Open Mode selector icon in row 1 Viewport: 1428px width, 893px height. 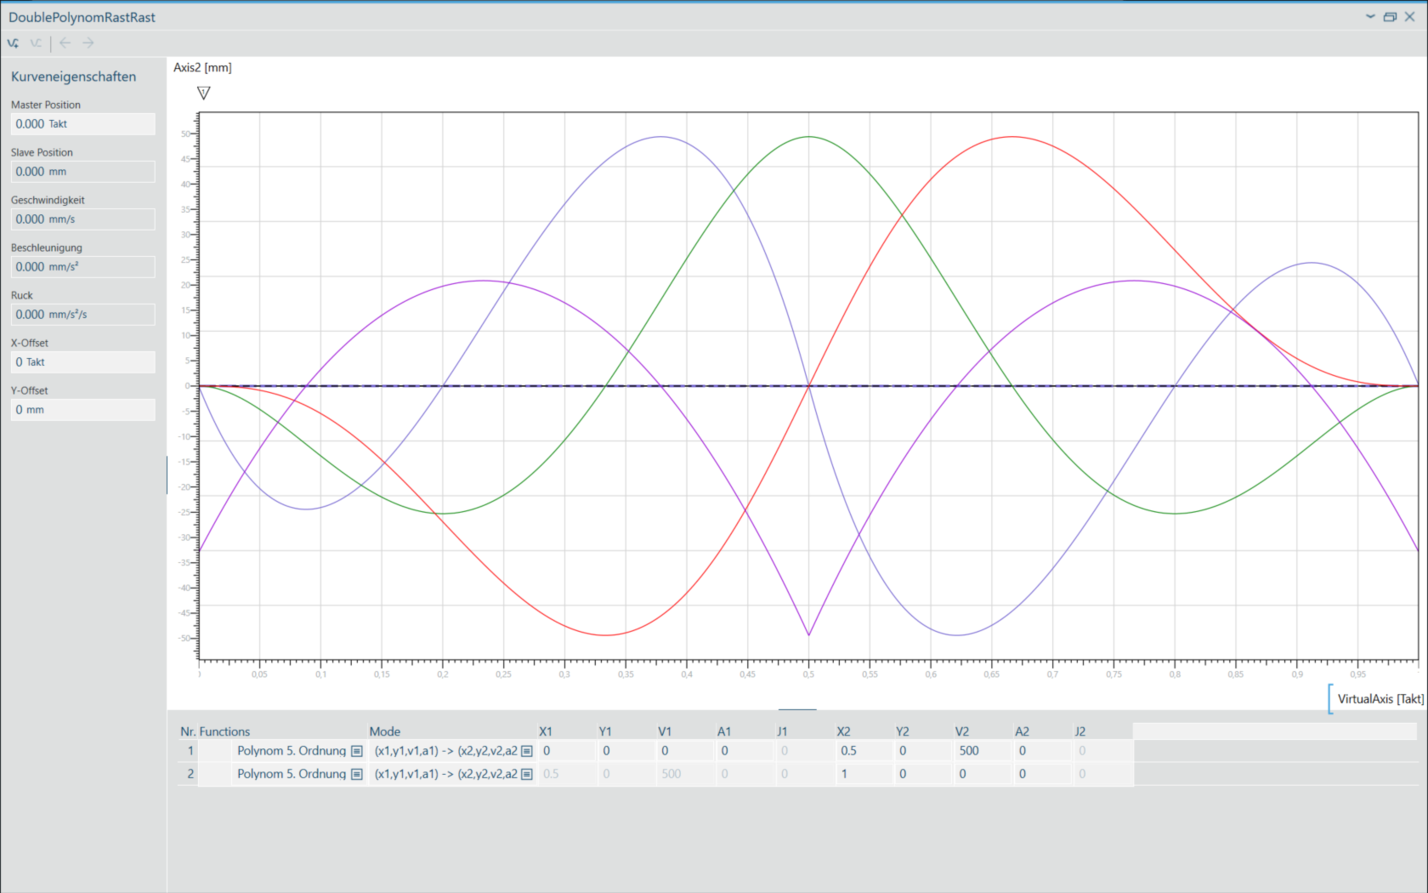tap(527, 751)
